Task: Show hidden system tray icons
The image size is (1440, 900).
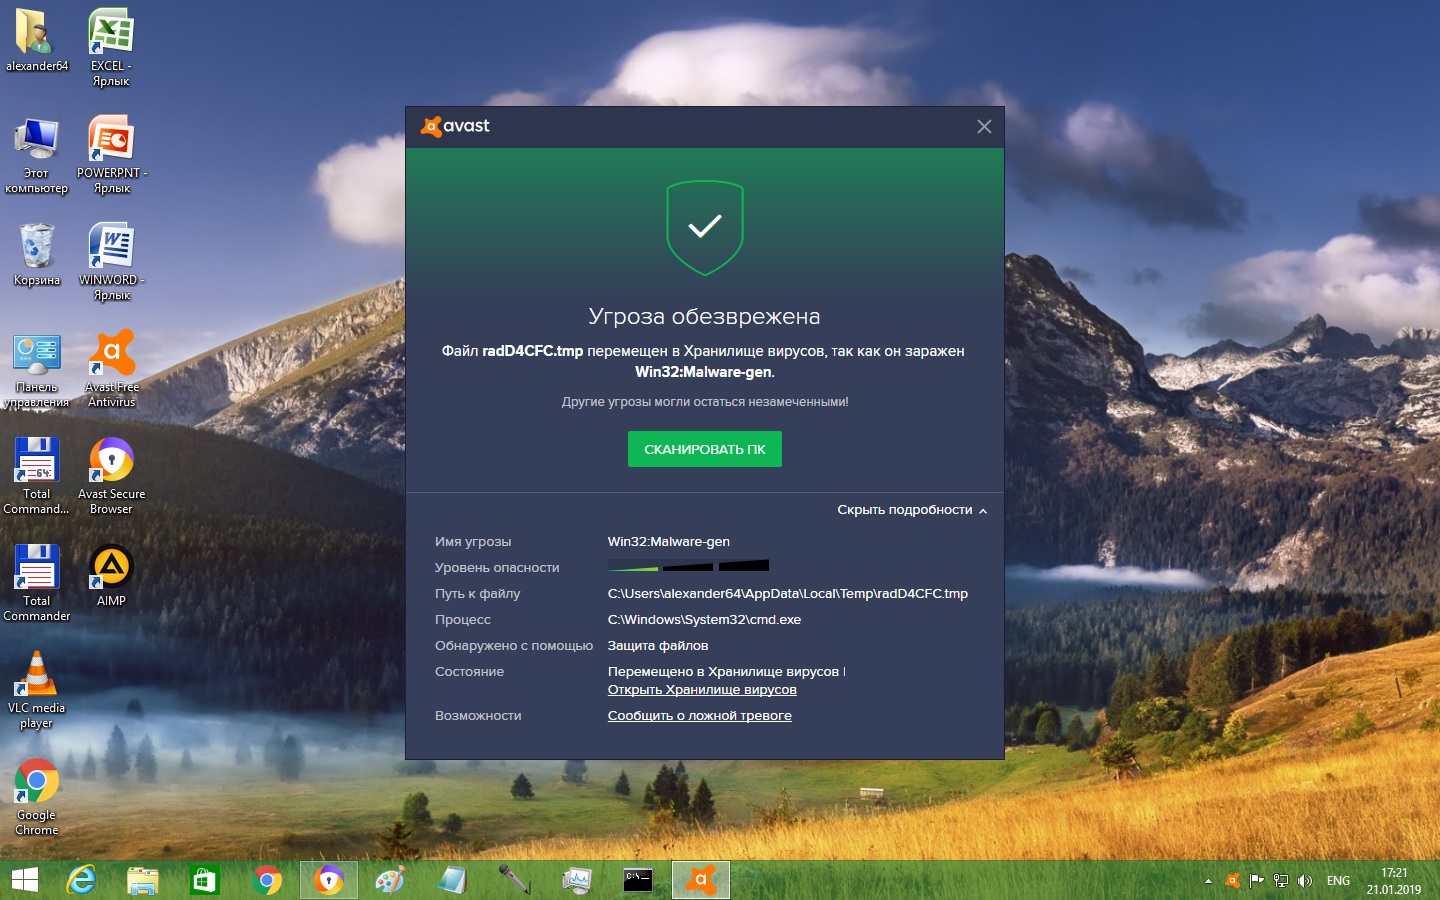Action: (1208, 881)
